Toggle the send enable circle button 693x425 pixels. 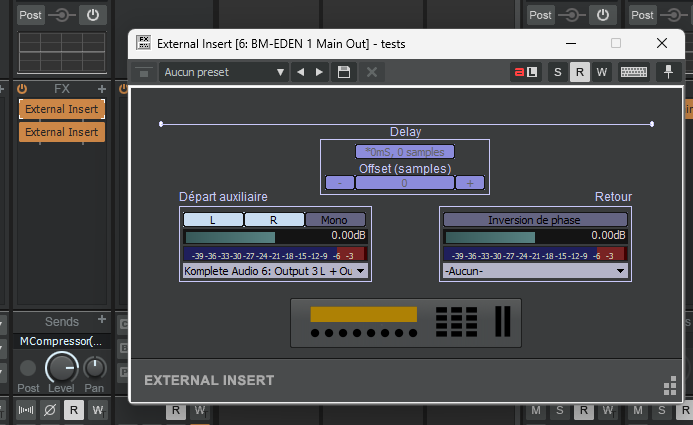click(28, 368)
